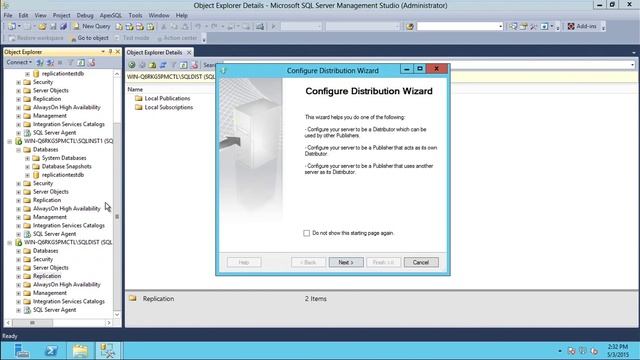
Task: Open the Connect dropdown in Object Explorer
Action: click(19, 62)
